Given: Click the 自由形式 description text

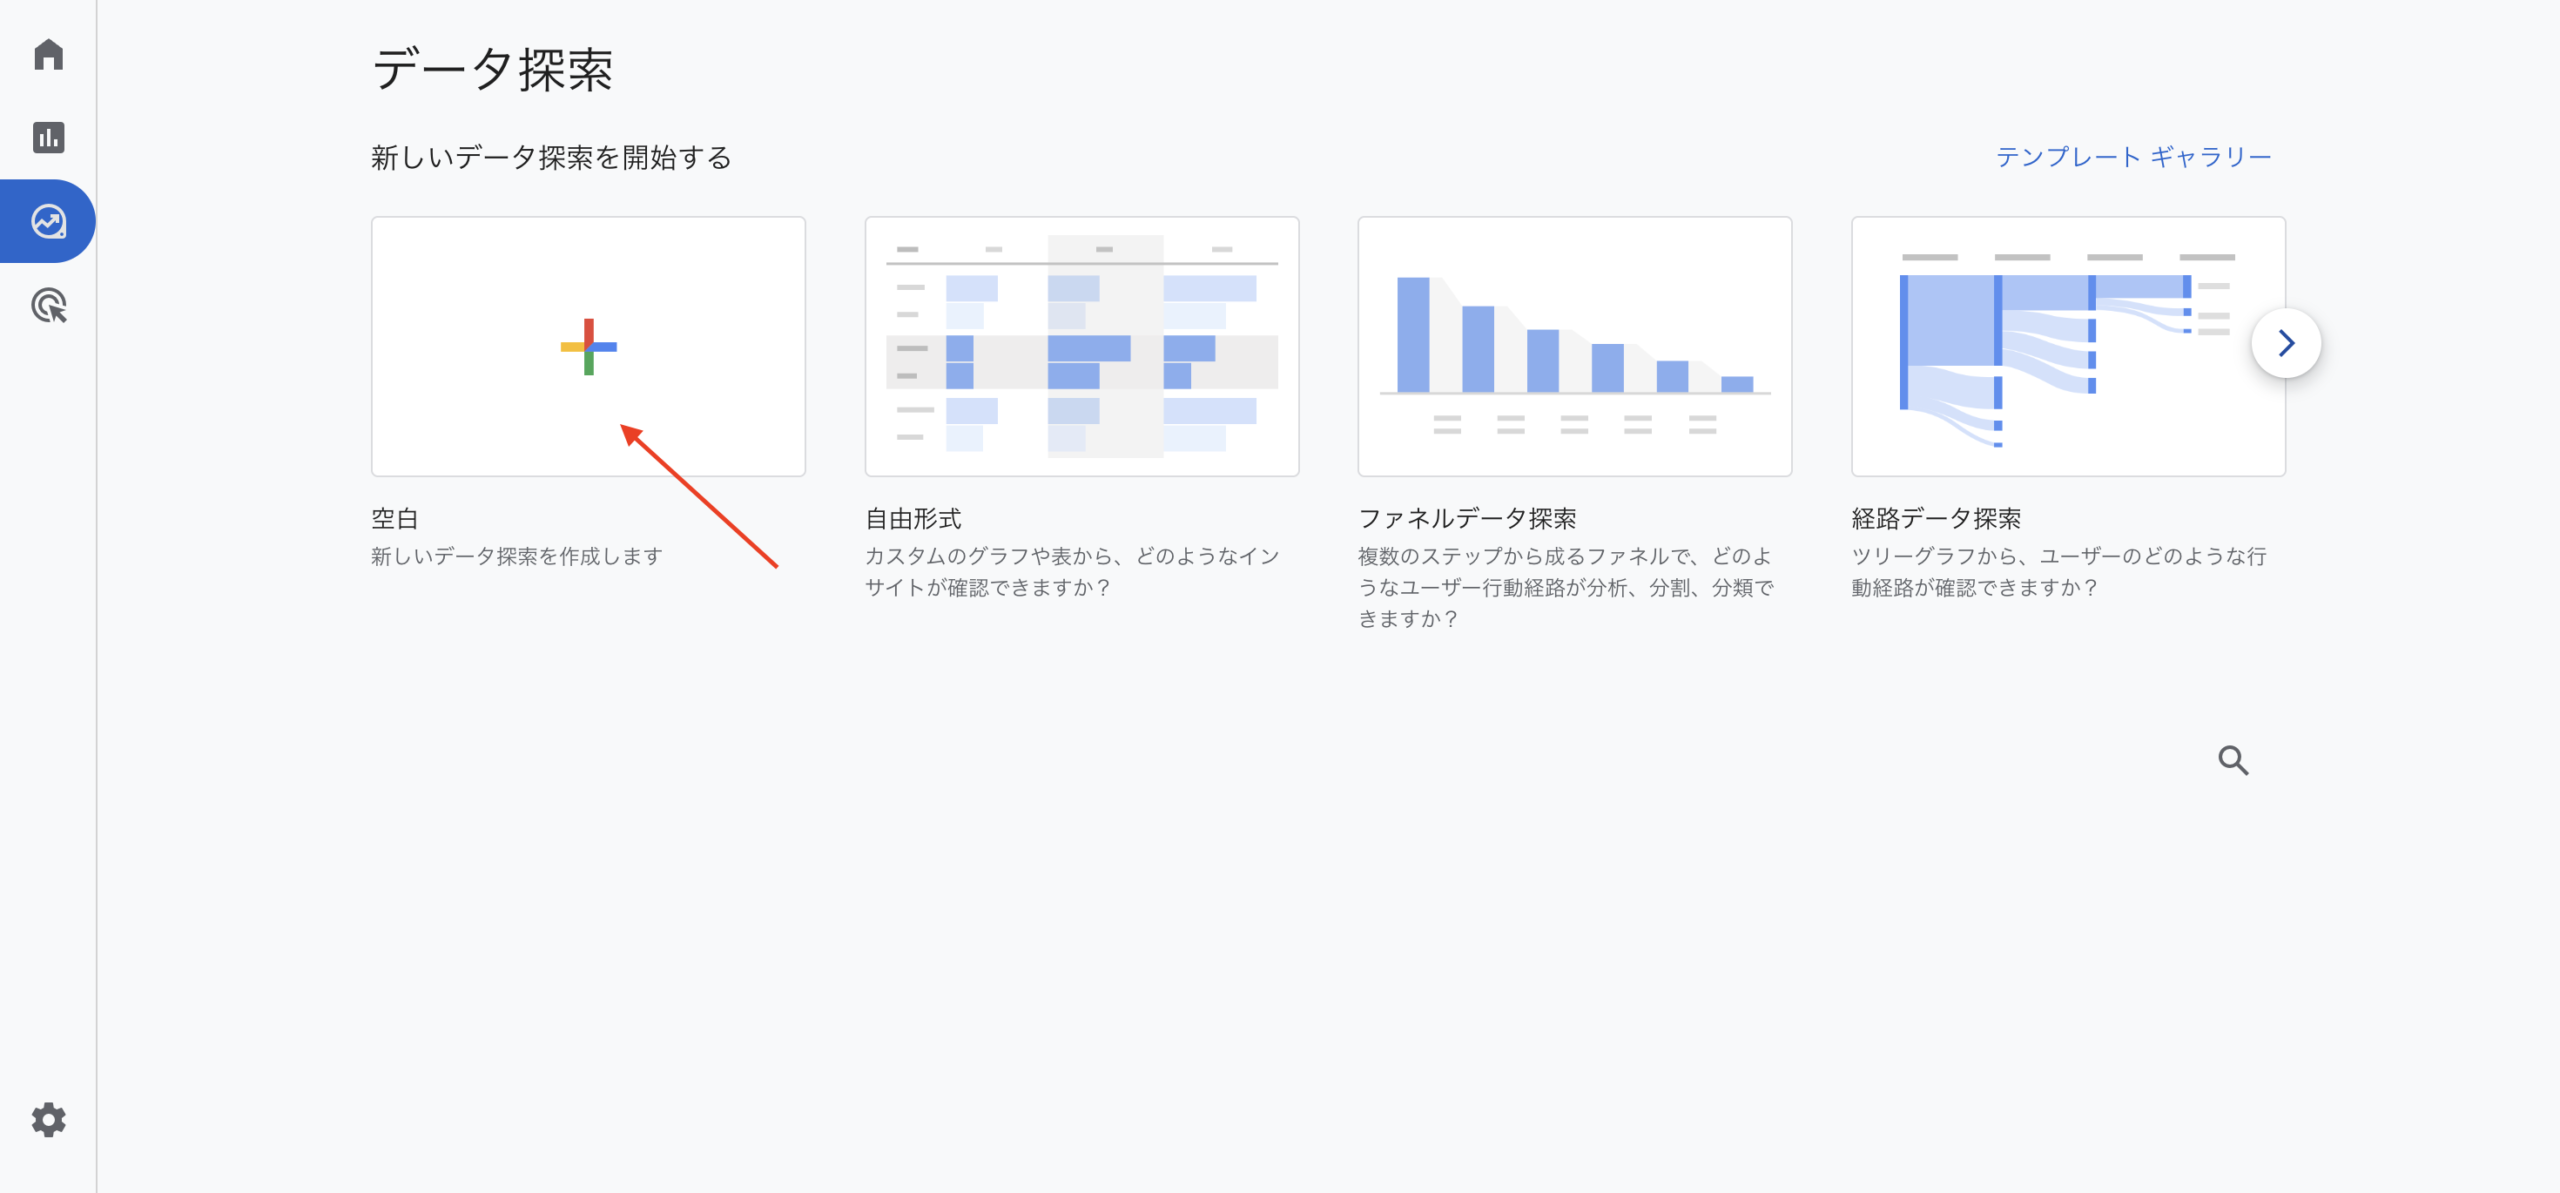Looking at the screenshot, I should point(1071,571).
